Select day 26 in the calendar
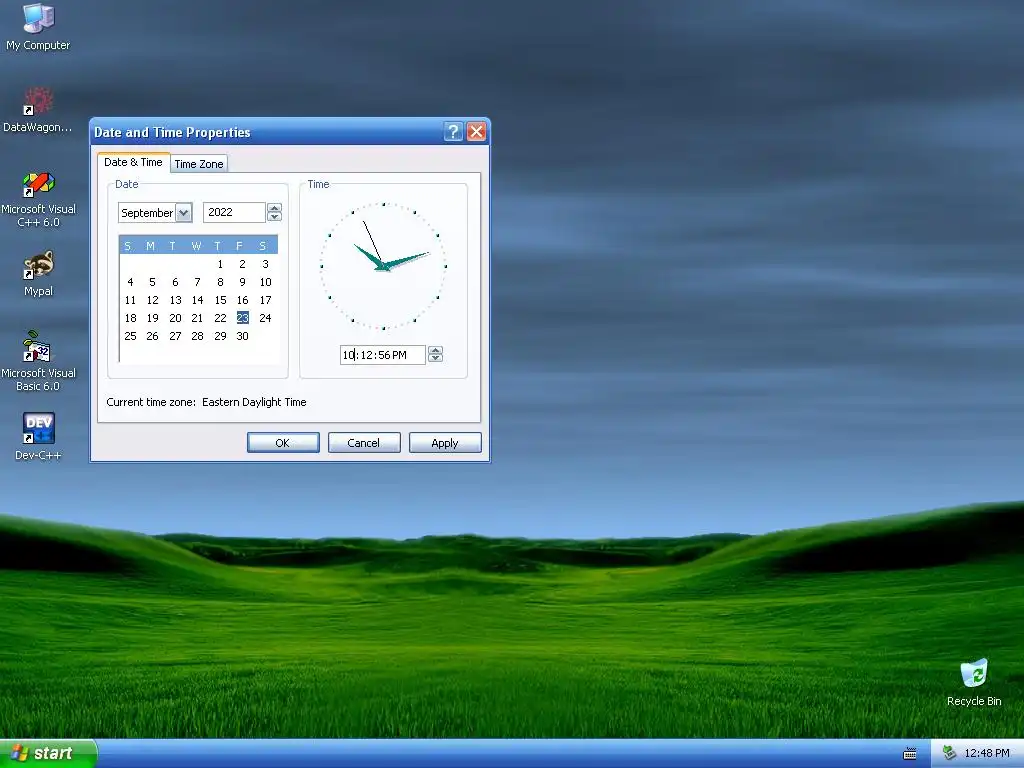Viewport: 1024px width, 768px height. pyautogui.click(x=152, y=336)
